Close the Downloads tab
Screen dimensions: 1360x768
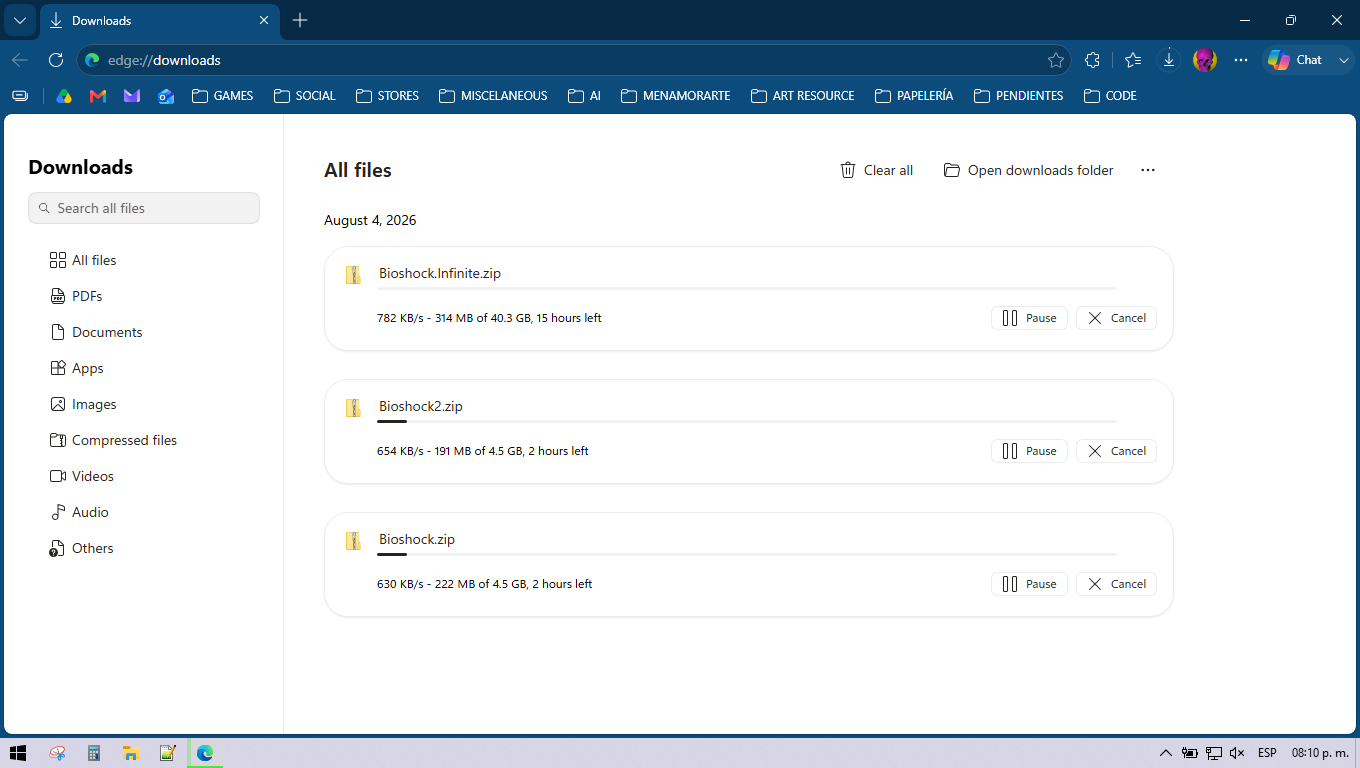click(x=264, y=20)
